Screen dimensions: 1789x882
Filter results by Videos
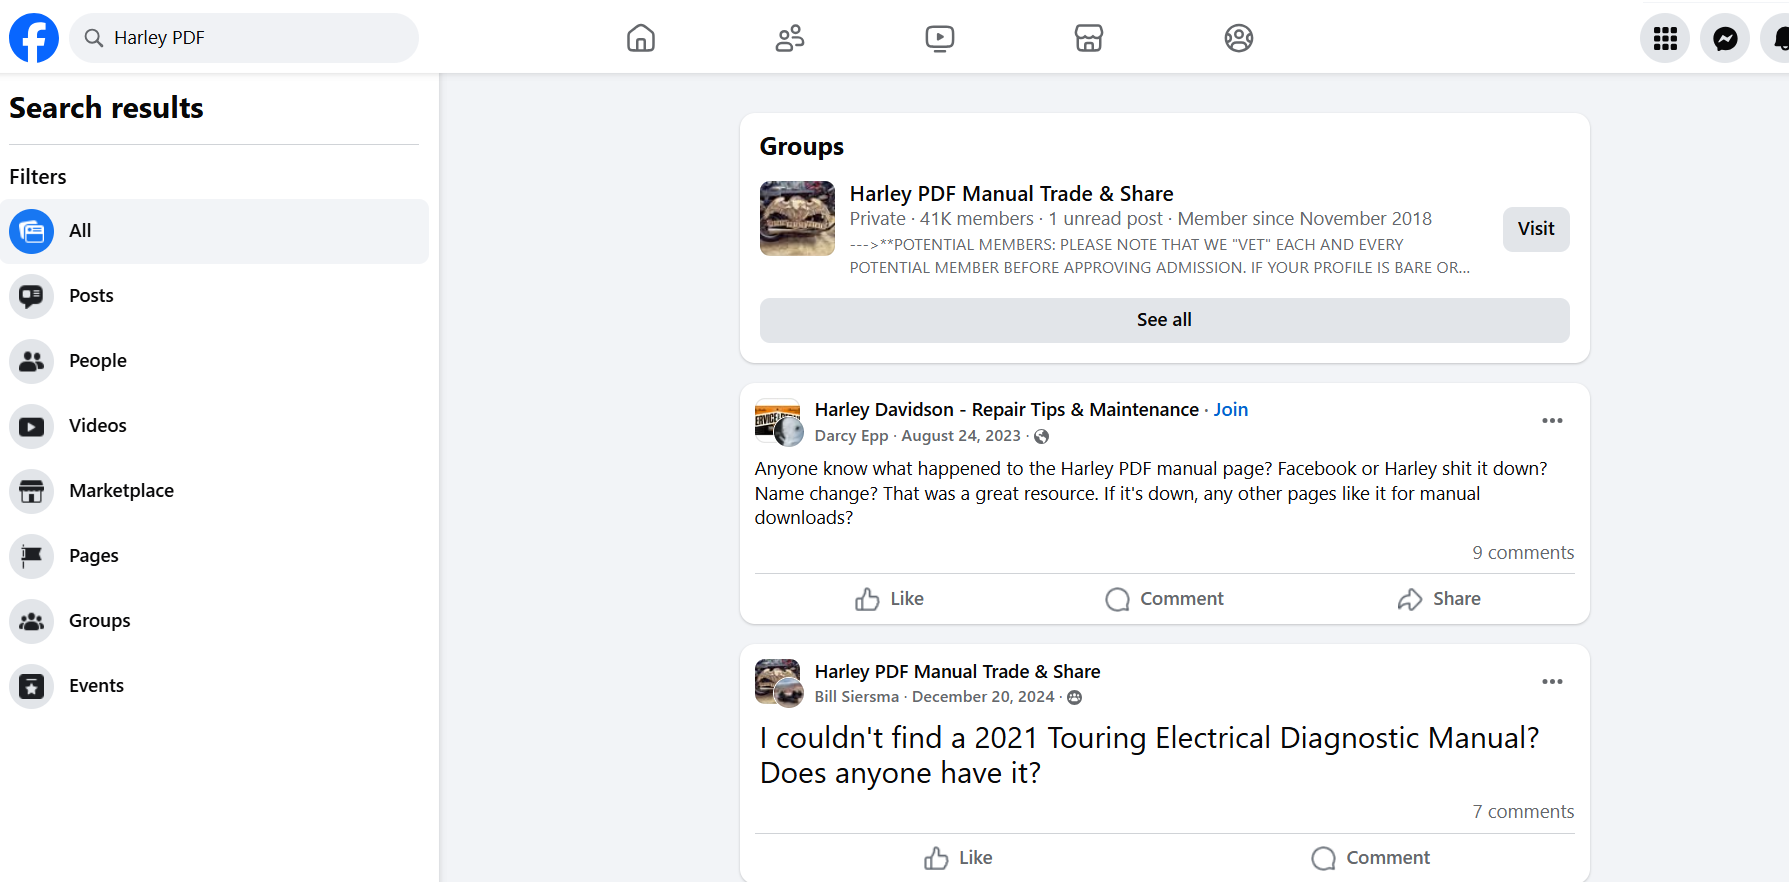pos(97,426)
